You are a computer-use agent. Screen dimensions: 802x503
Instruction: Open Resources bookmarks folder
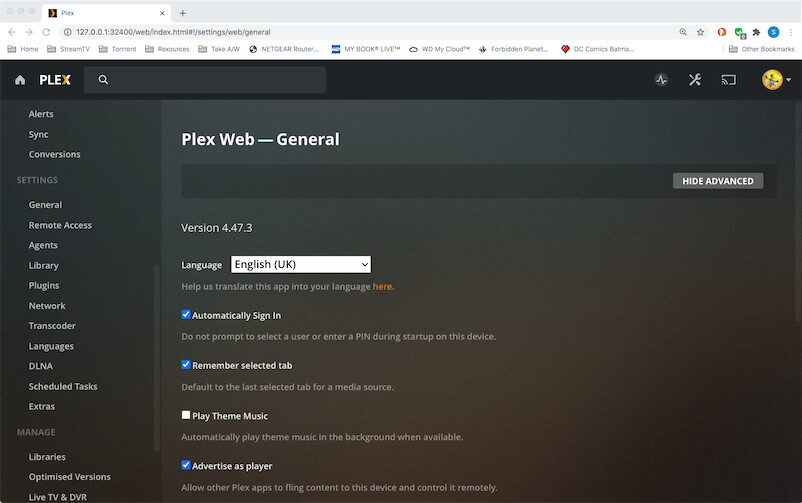tap(167, 49)
